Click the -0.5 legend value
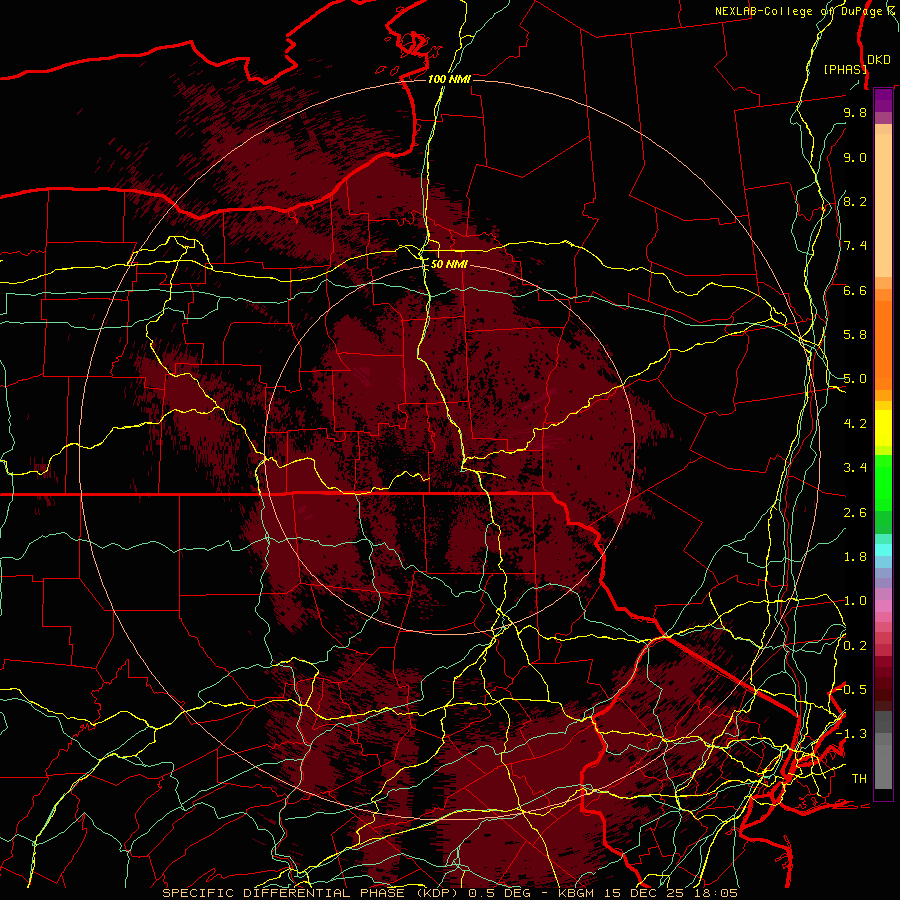 [853, 690]
